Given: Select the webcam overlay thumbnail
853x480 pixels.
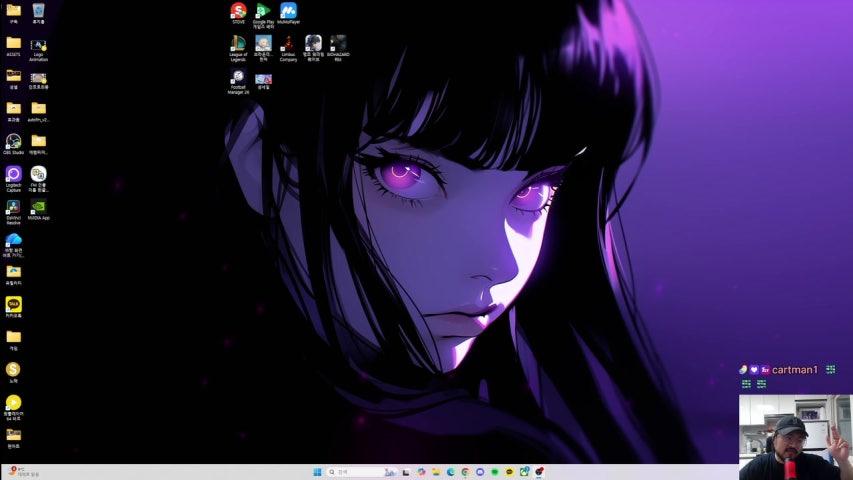Looking at the screenshot, I should pyautogui.click(x=795, y=437).
